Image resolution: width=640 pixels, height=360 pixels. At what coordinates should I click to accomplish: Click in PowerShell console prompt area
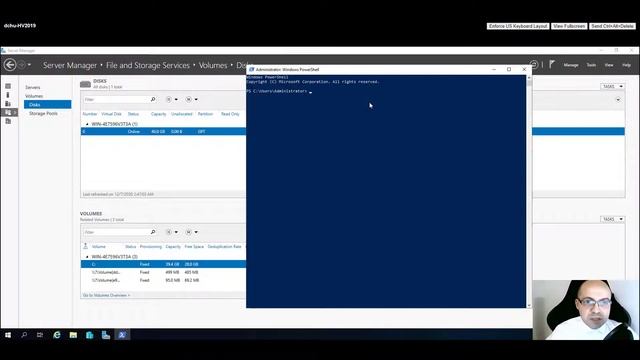pyautogui.click(x=386, y=191)
